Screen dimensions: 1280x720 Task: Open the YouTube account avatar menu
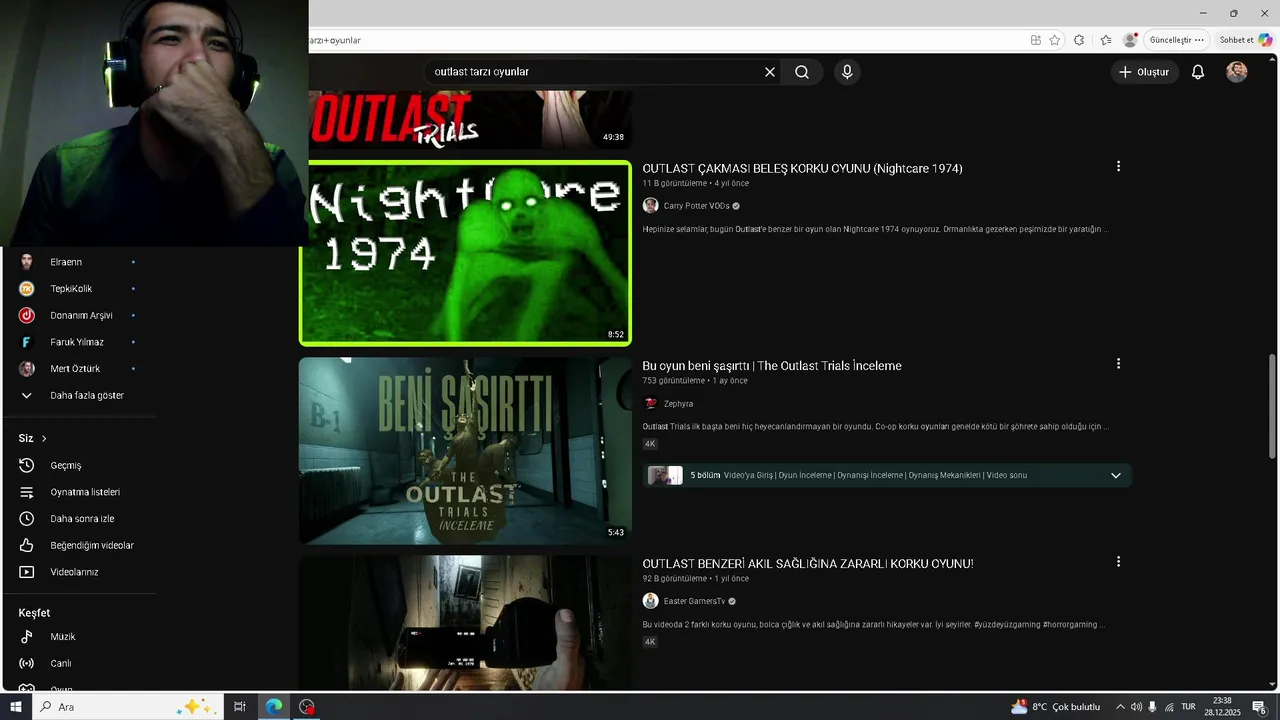(1237, 72)
